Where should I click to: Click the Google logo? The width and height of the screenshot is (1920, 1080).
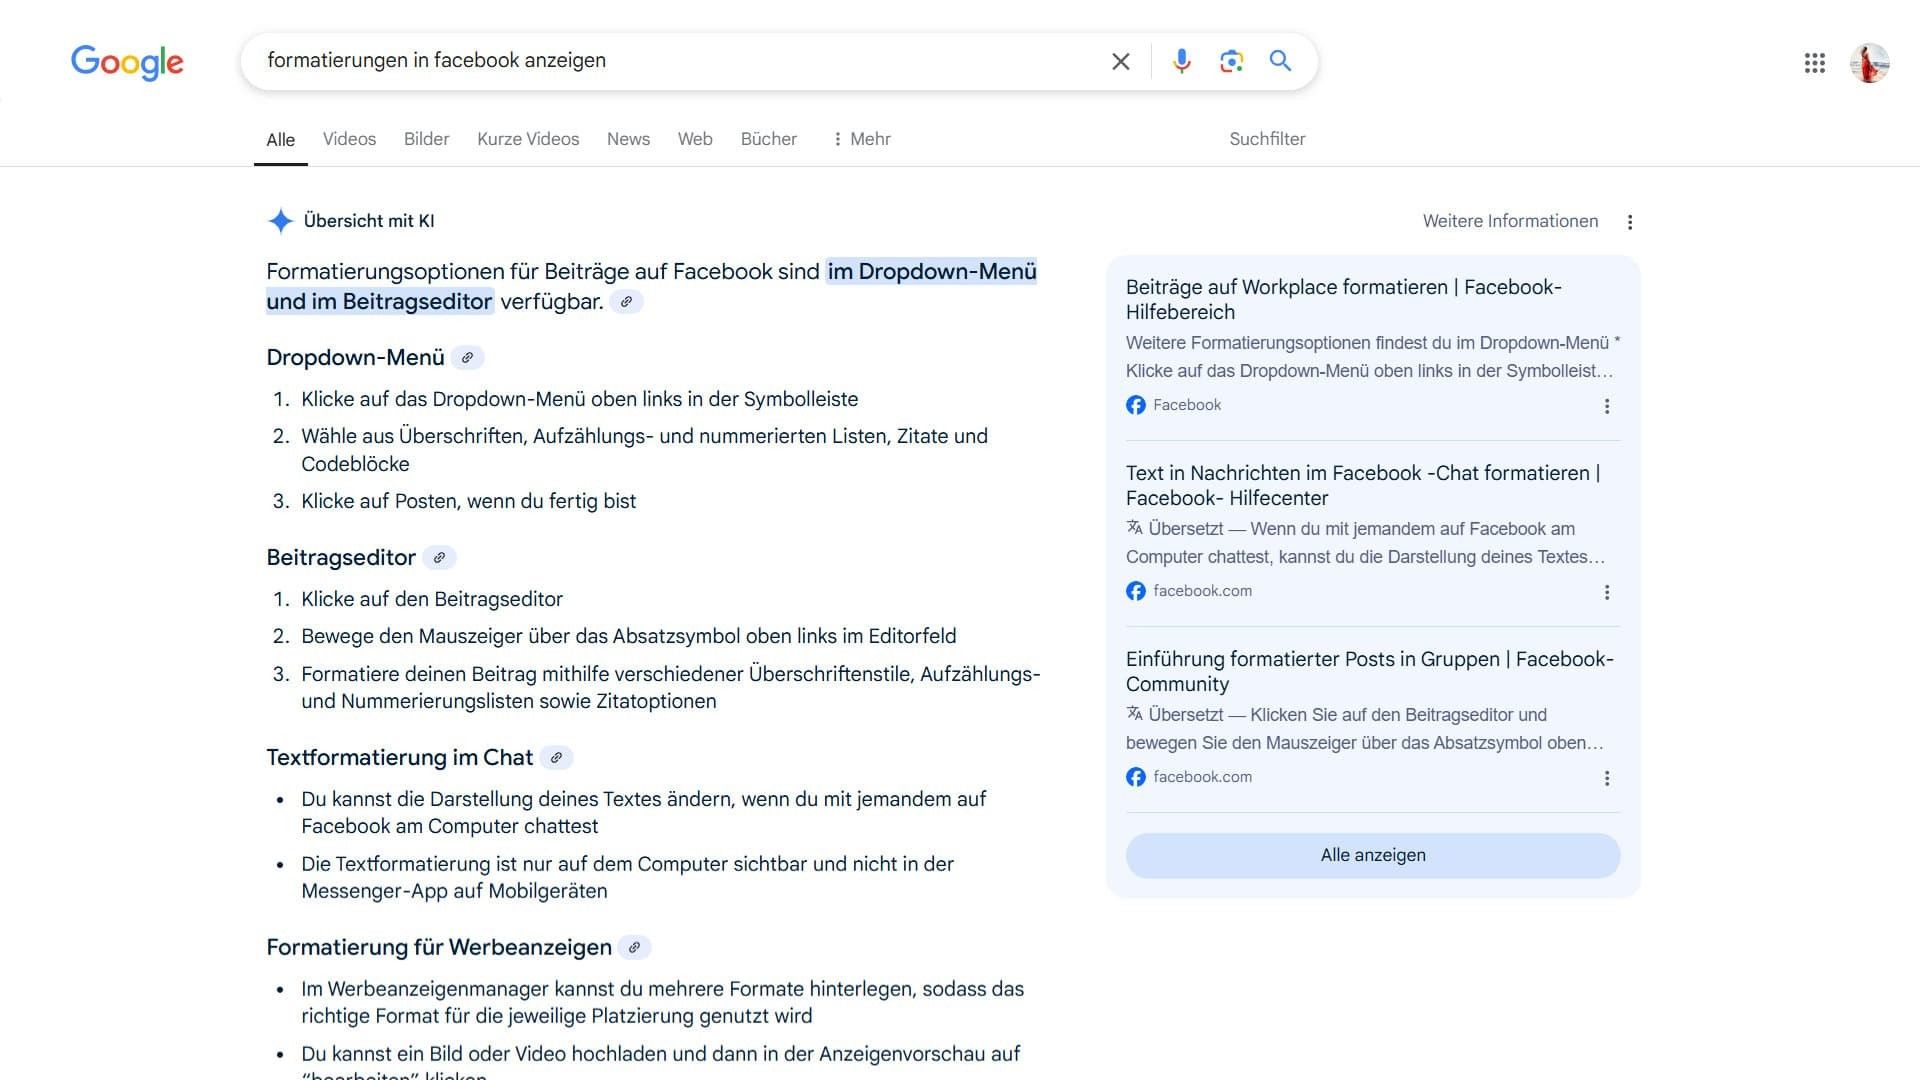(127, 62)
